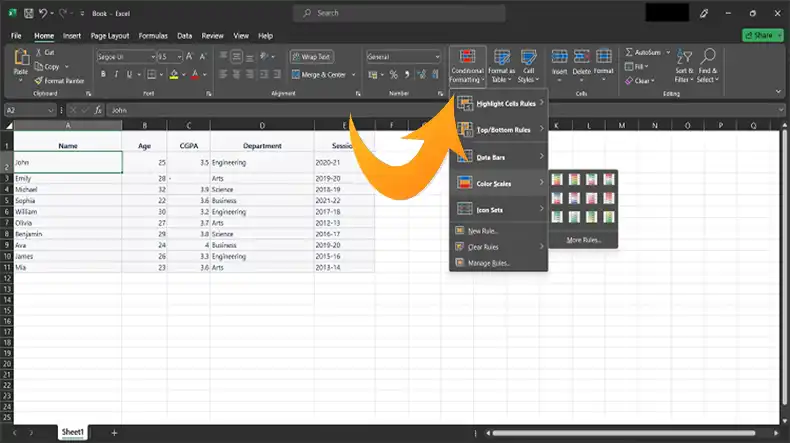790x443 pixels.
Task: Open the fill color dropdown arrow
Action: point(183,75)
